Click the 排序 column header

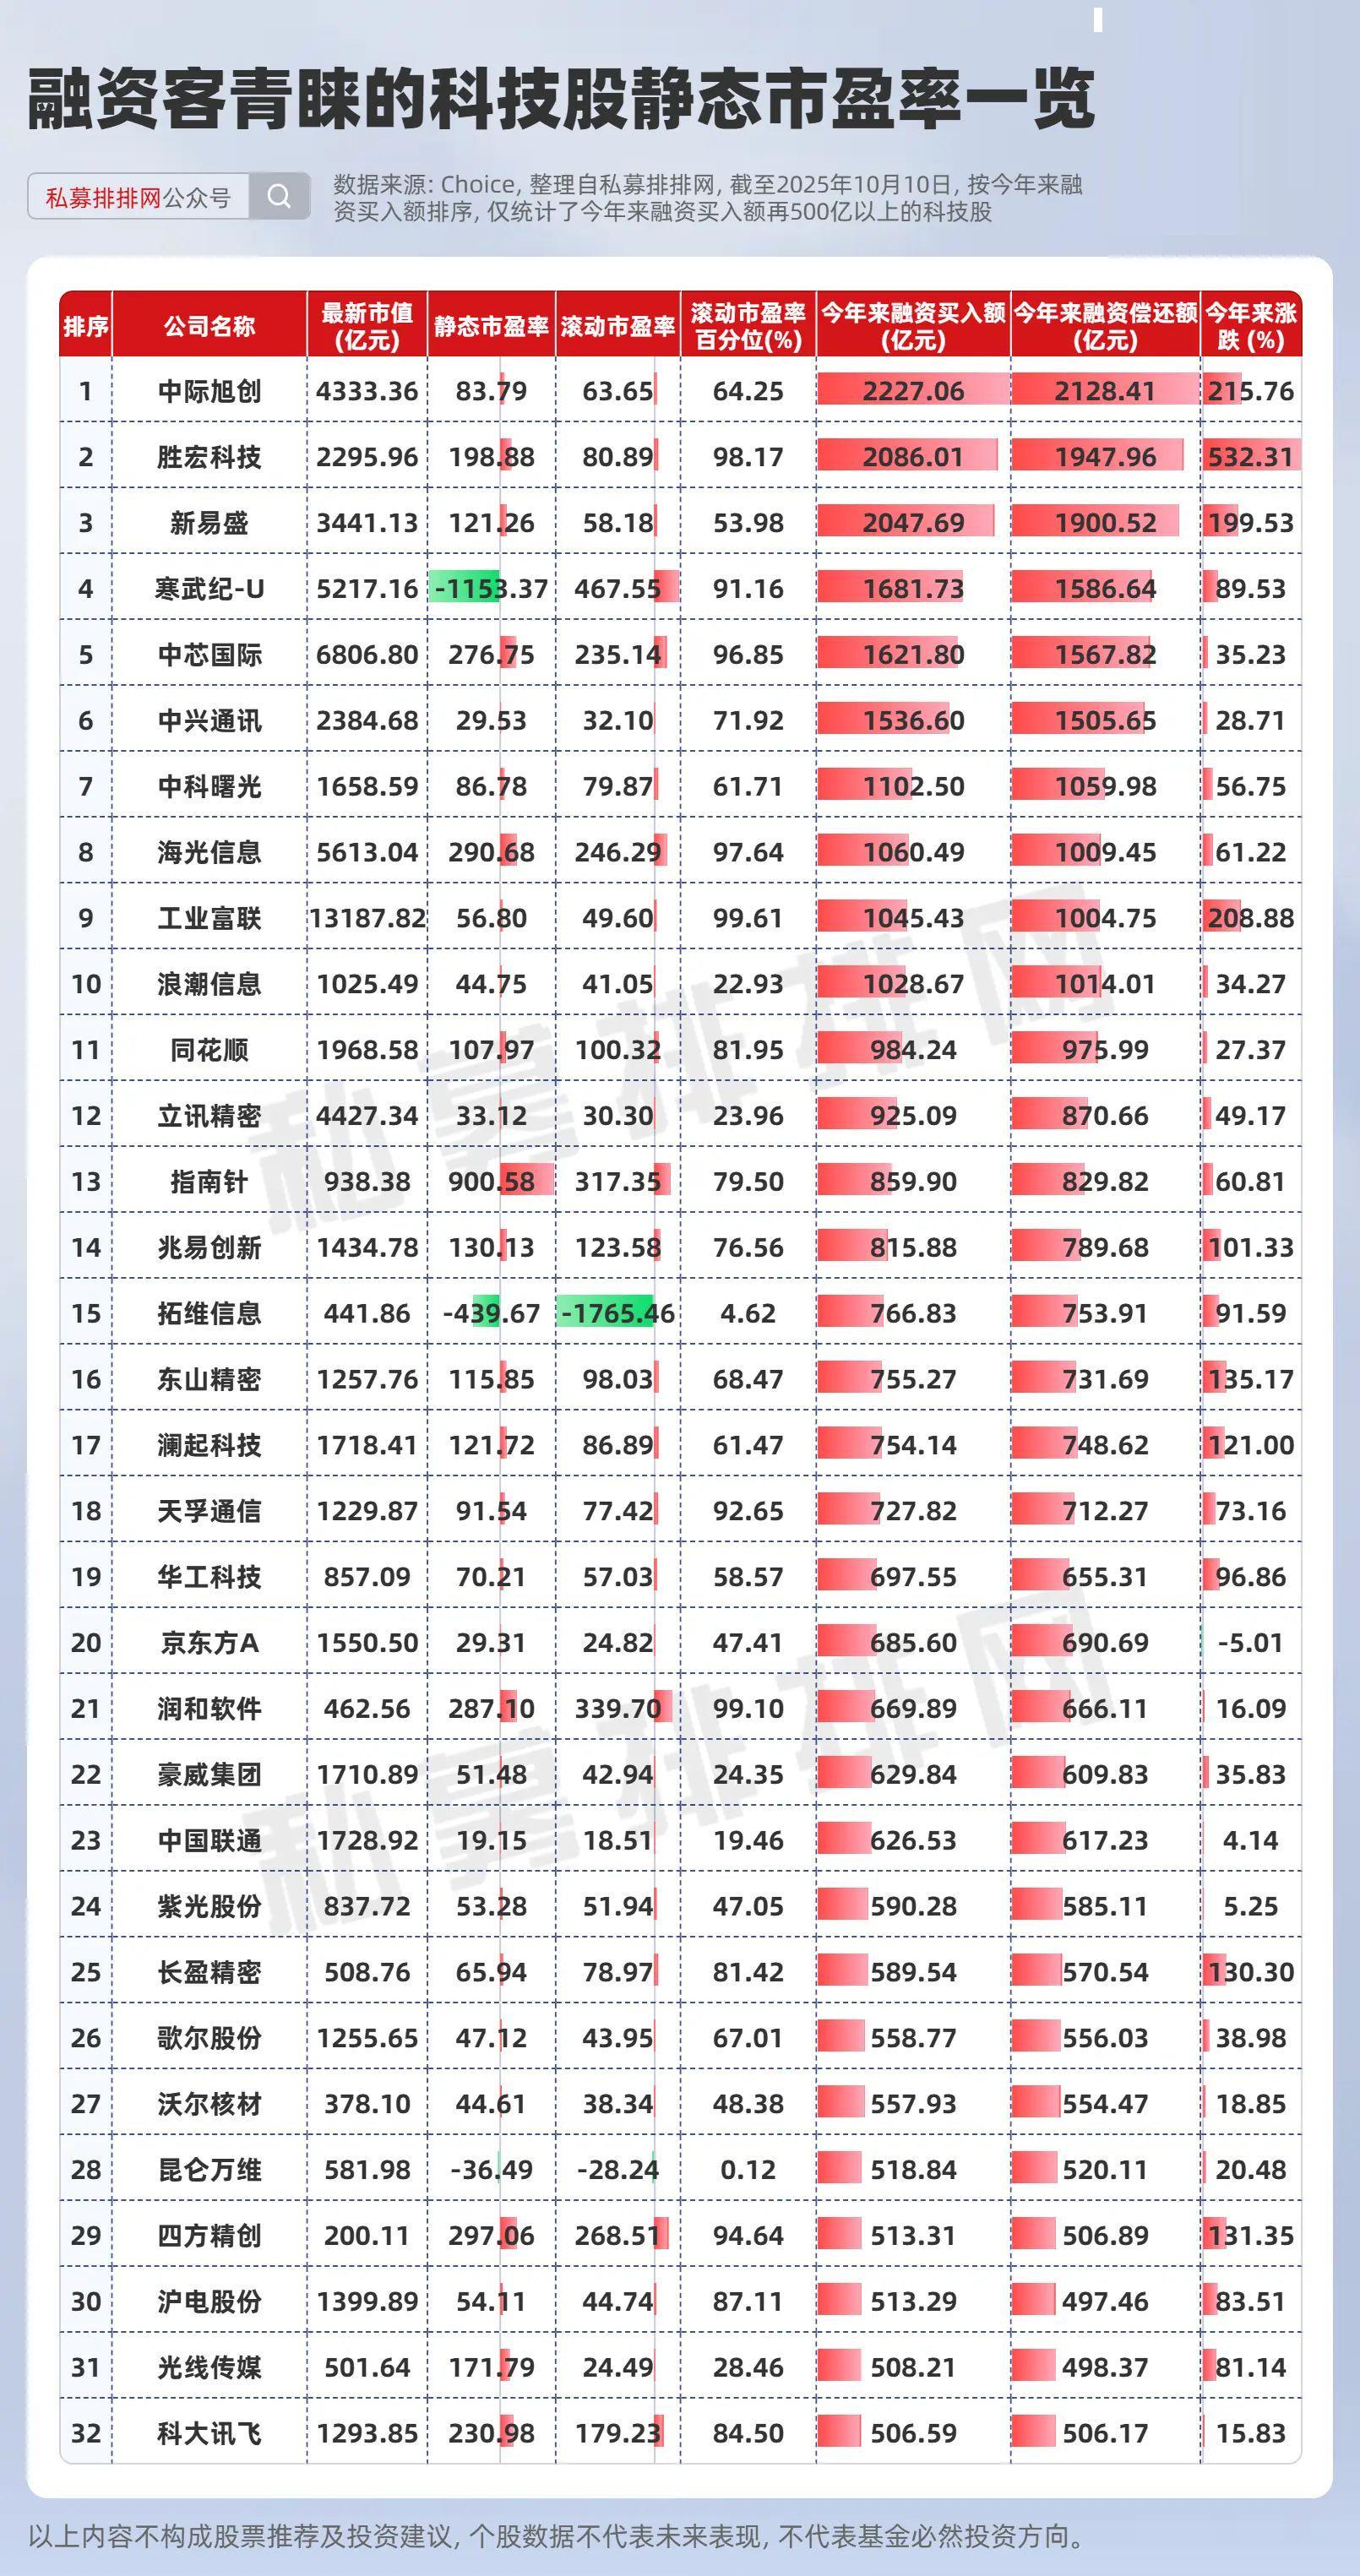pos(86,326)
